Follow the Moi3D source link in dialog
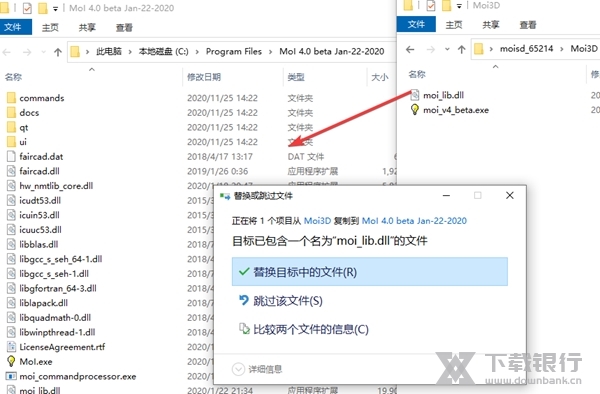 [317, 221]
